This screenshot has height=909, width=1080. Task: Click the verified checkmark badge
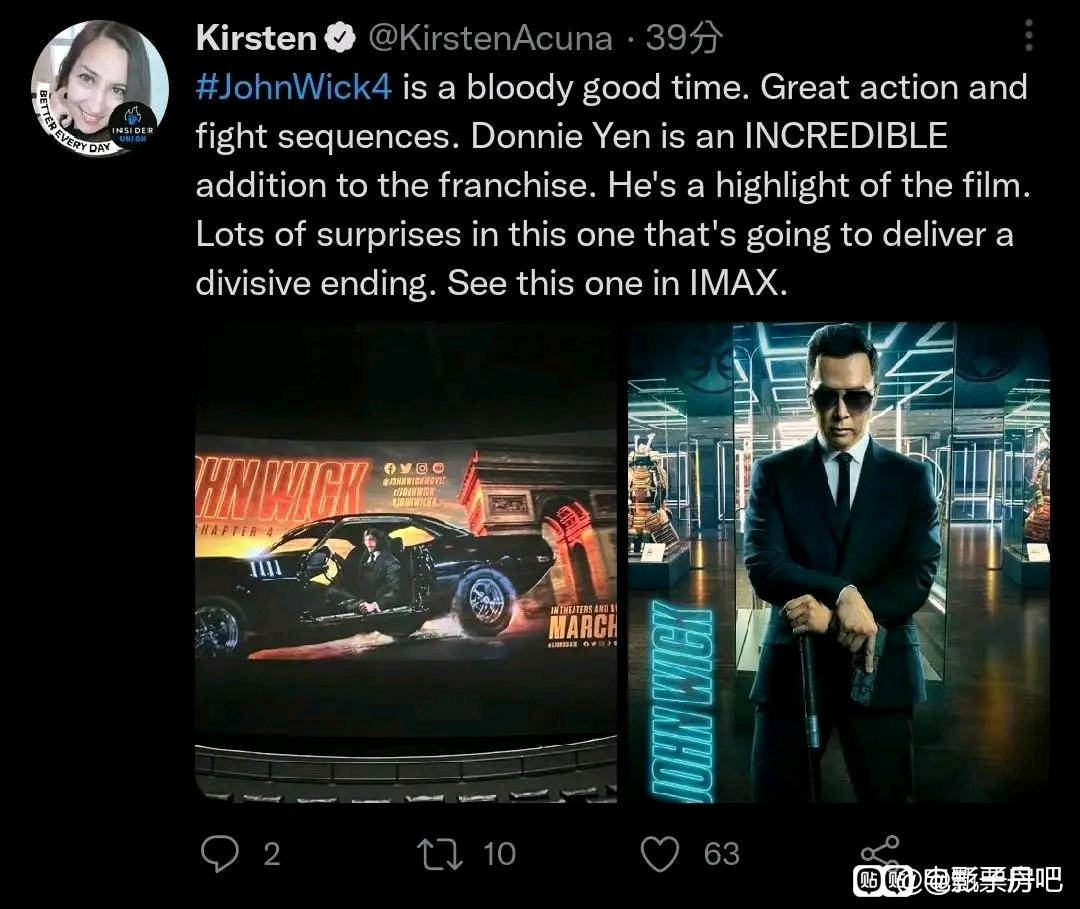pos(340,37)
